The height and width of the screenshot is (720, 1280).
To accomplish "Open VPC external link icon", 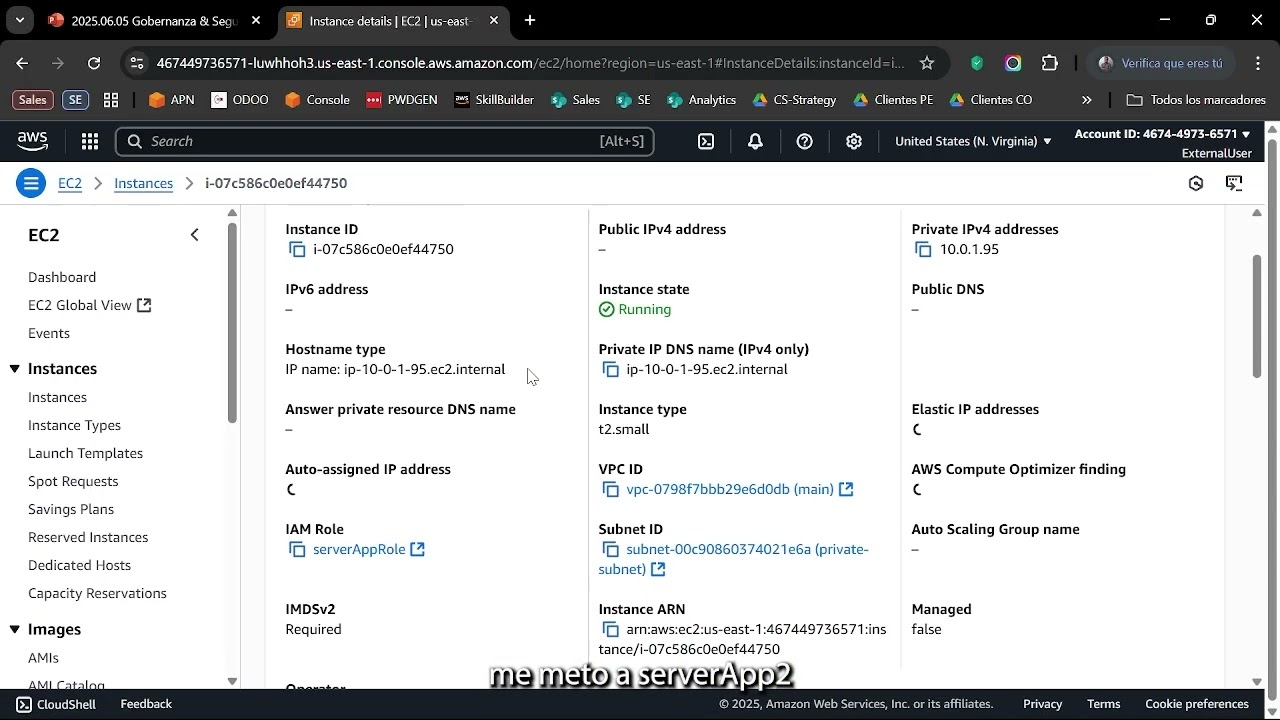I will coord(846,489).
